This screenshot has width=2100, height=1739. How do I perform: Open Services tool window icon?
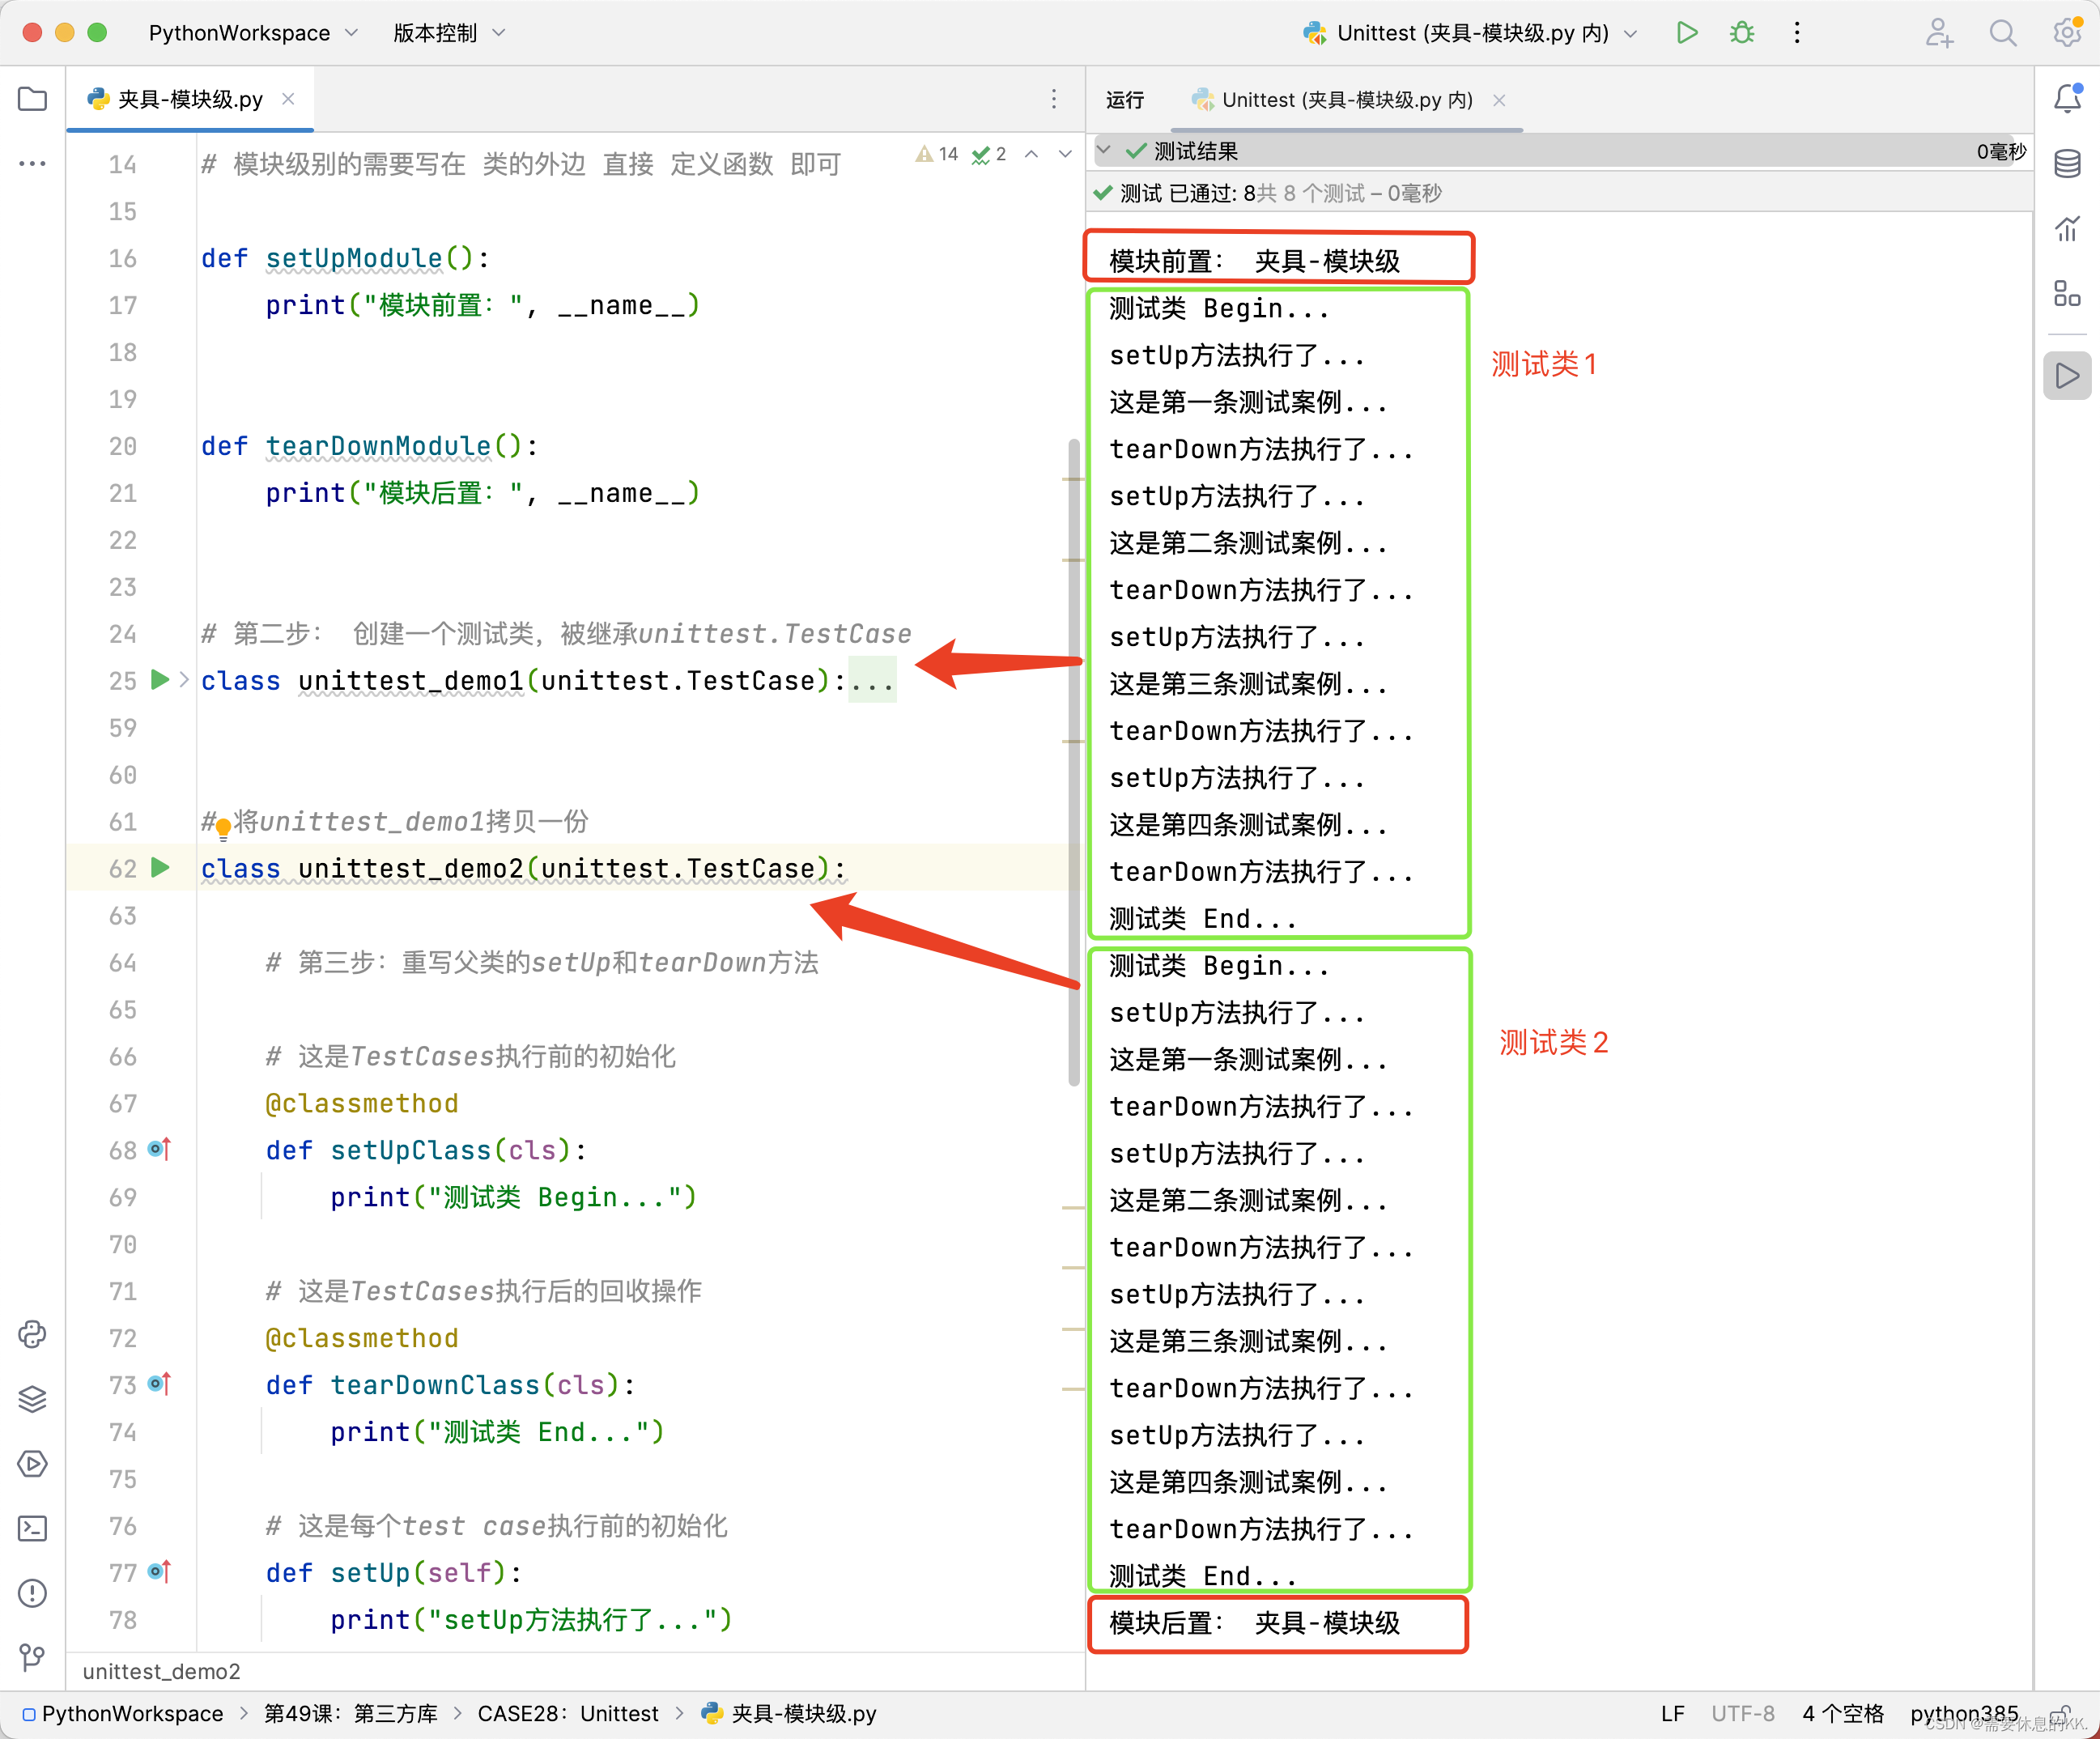[x=33, y=1464]
